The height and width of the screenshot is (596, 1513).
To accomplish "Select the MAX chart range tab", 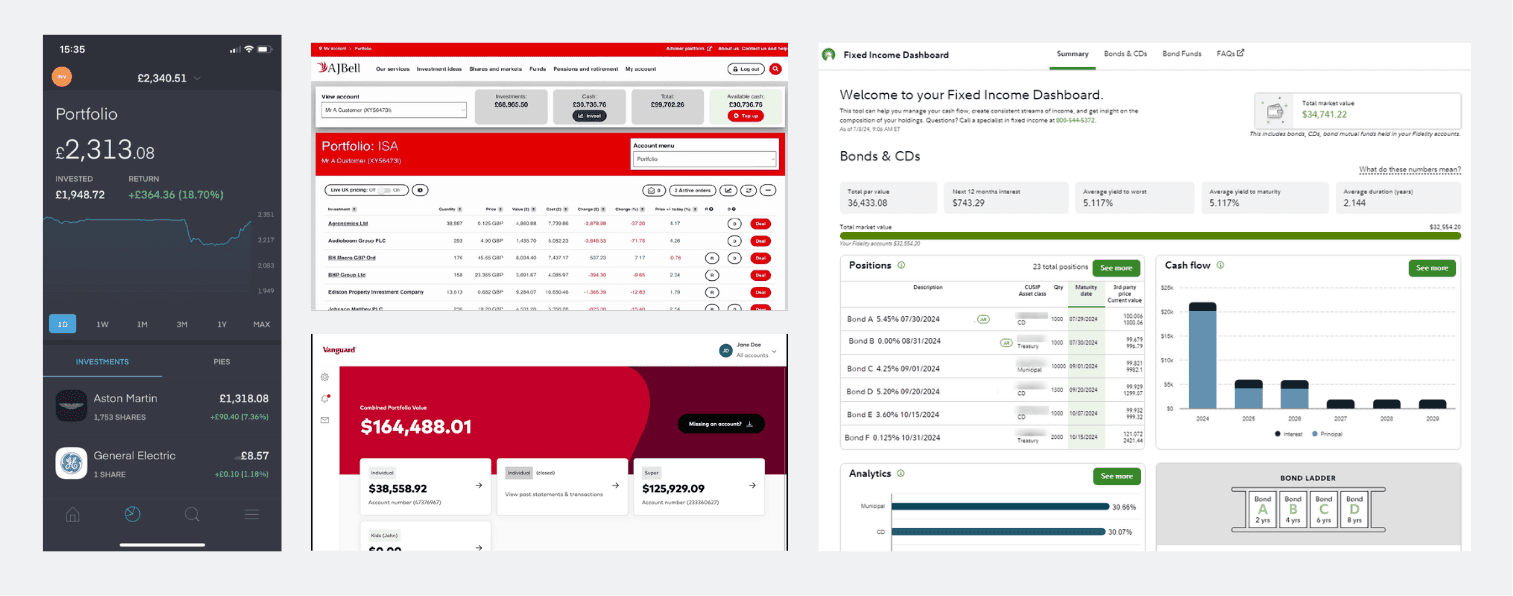I will tap(261, 324).
